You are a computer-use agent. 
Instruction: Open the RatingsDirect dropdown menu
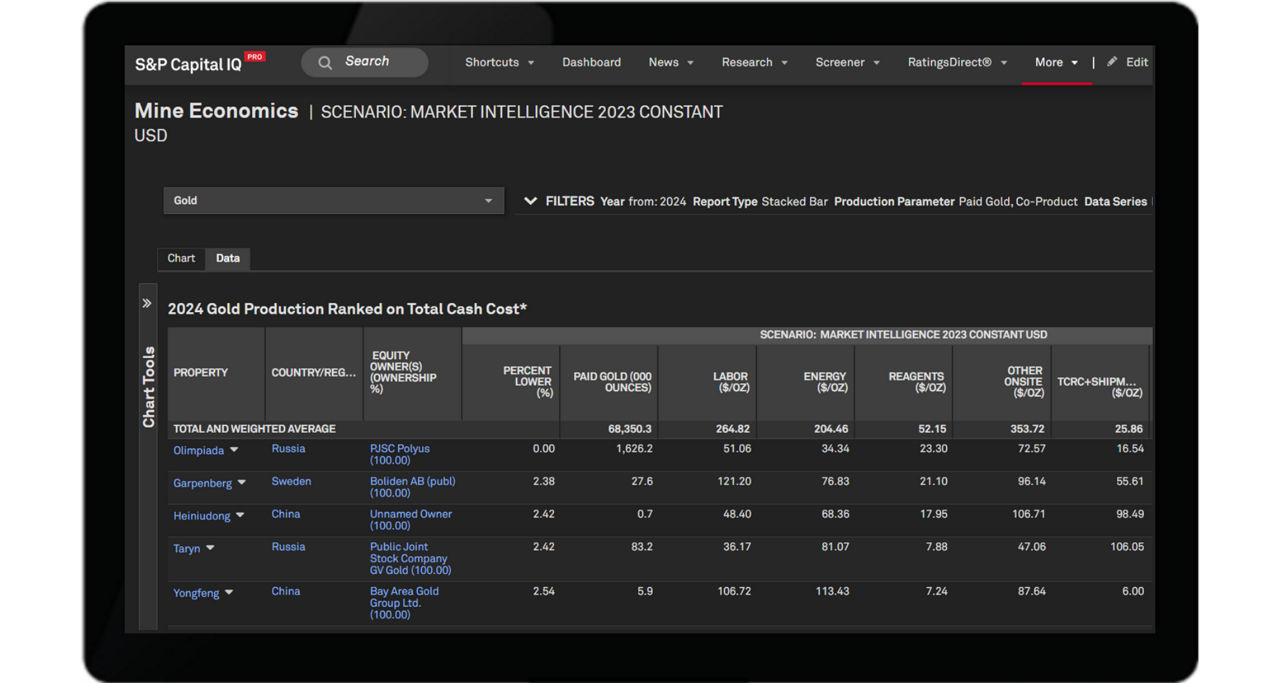[957, 62]
